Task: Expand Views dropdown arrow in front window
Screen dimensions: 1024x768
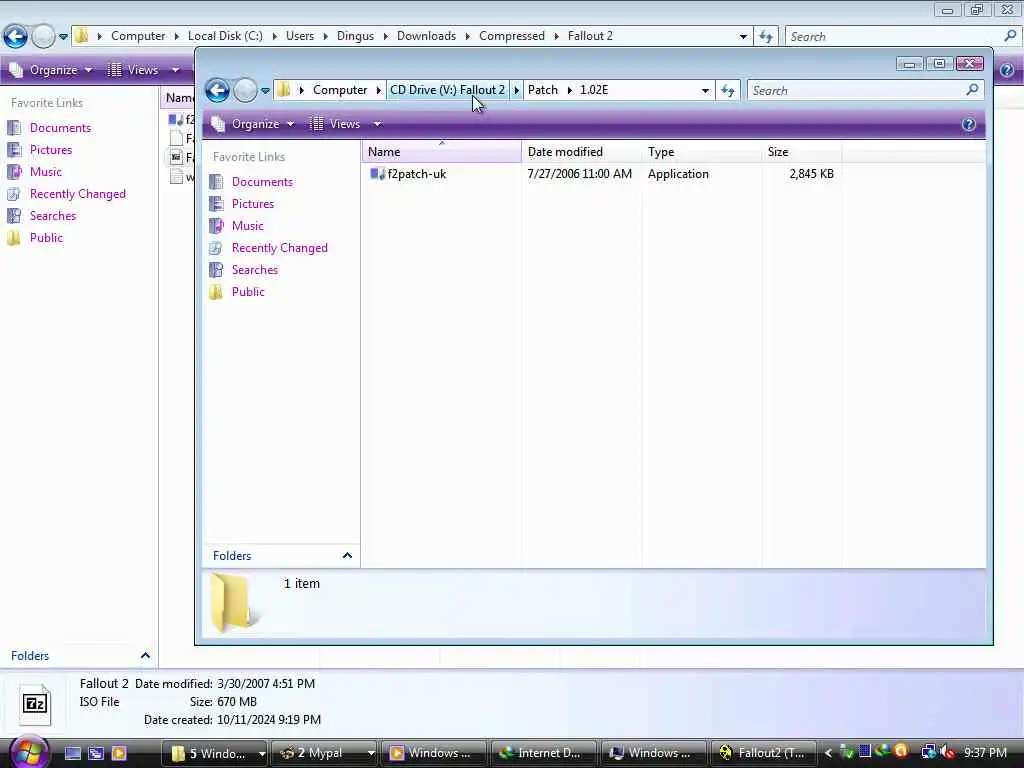Action: (377, 124)
